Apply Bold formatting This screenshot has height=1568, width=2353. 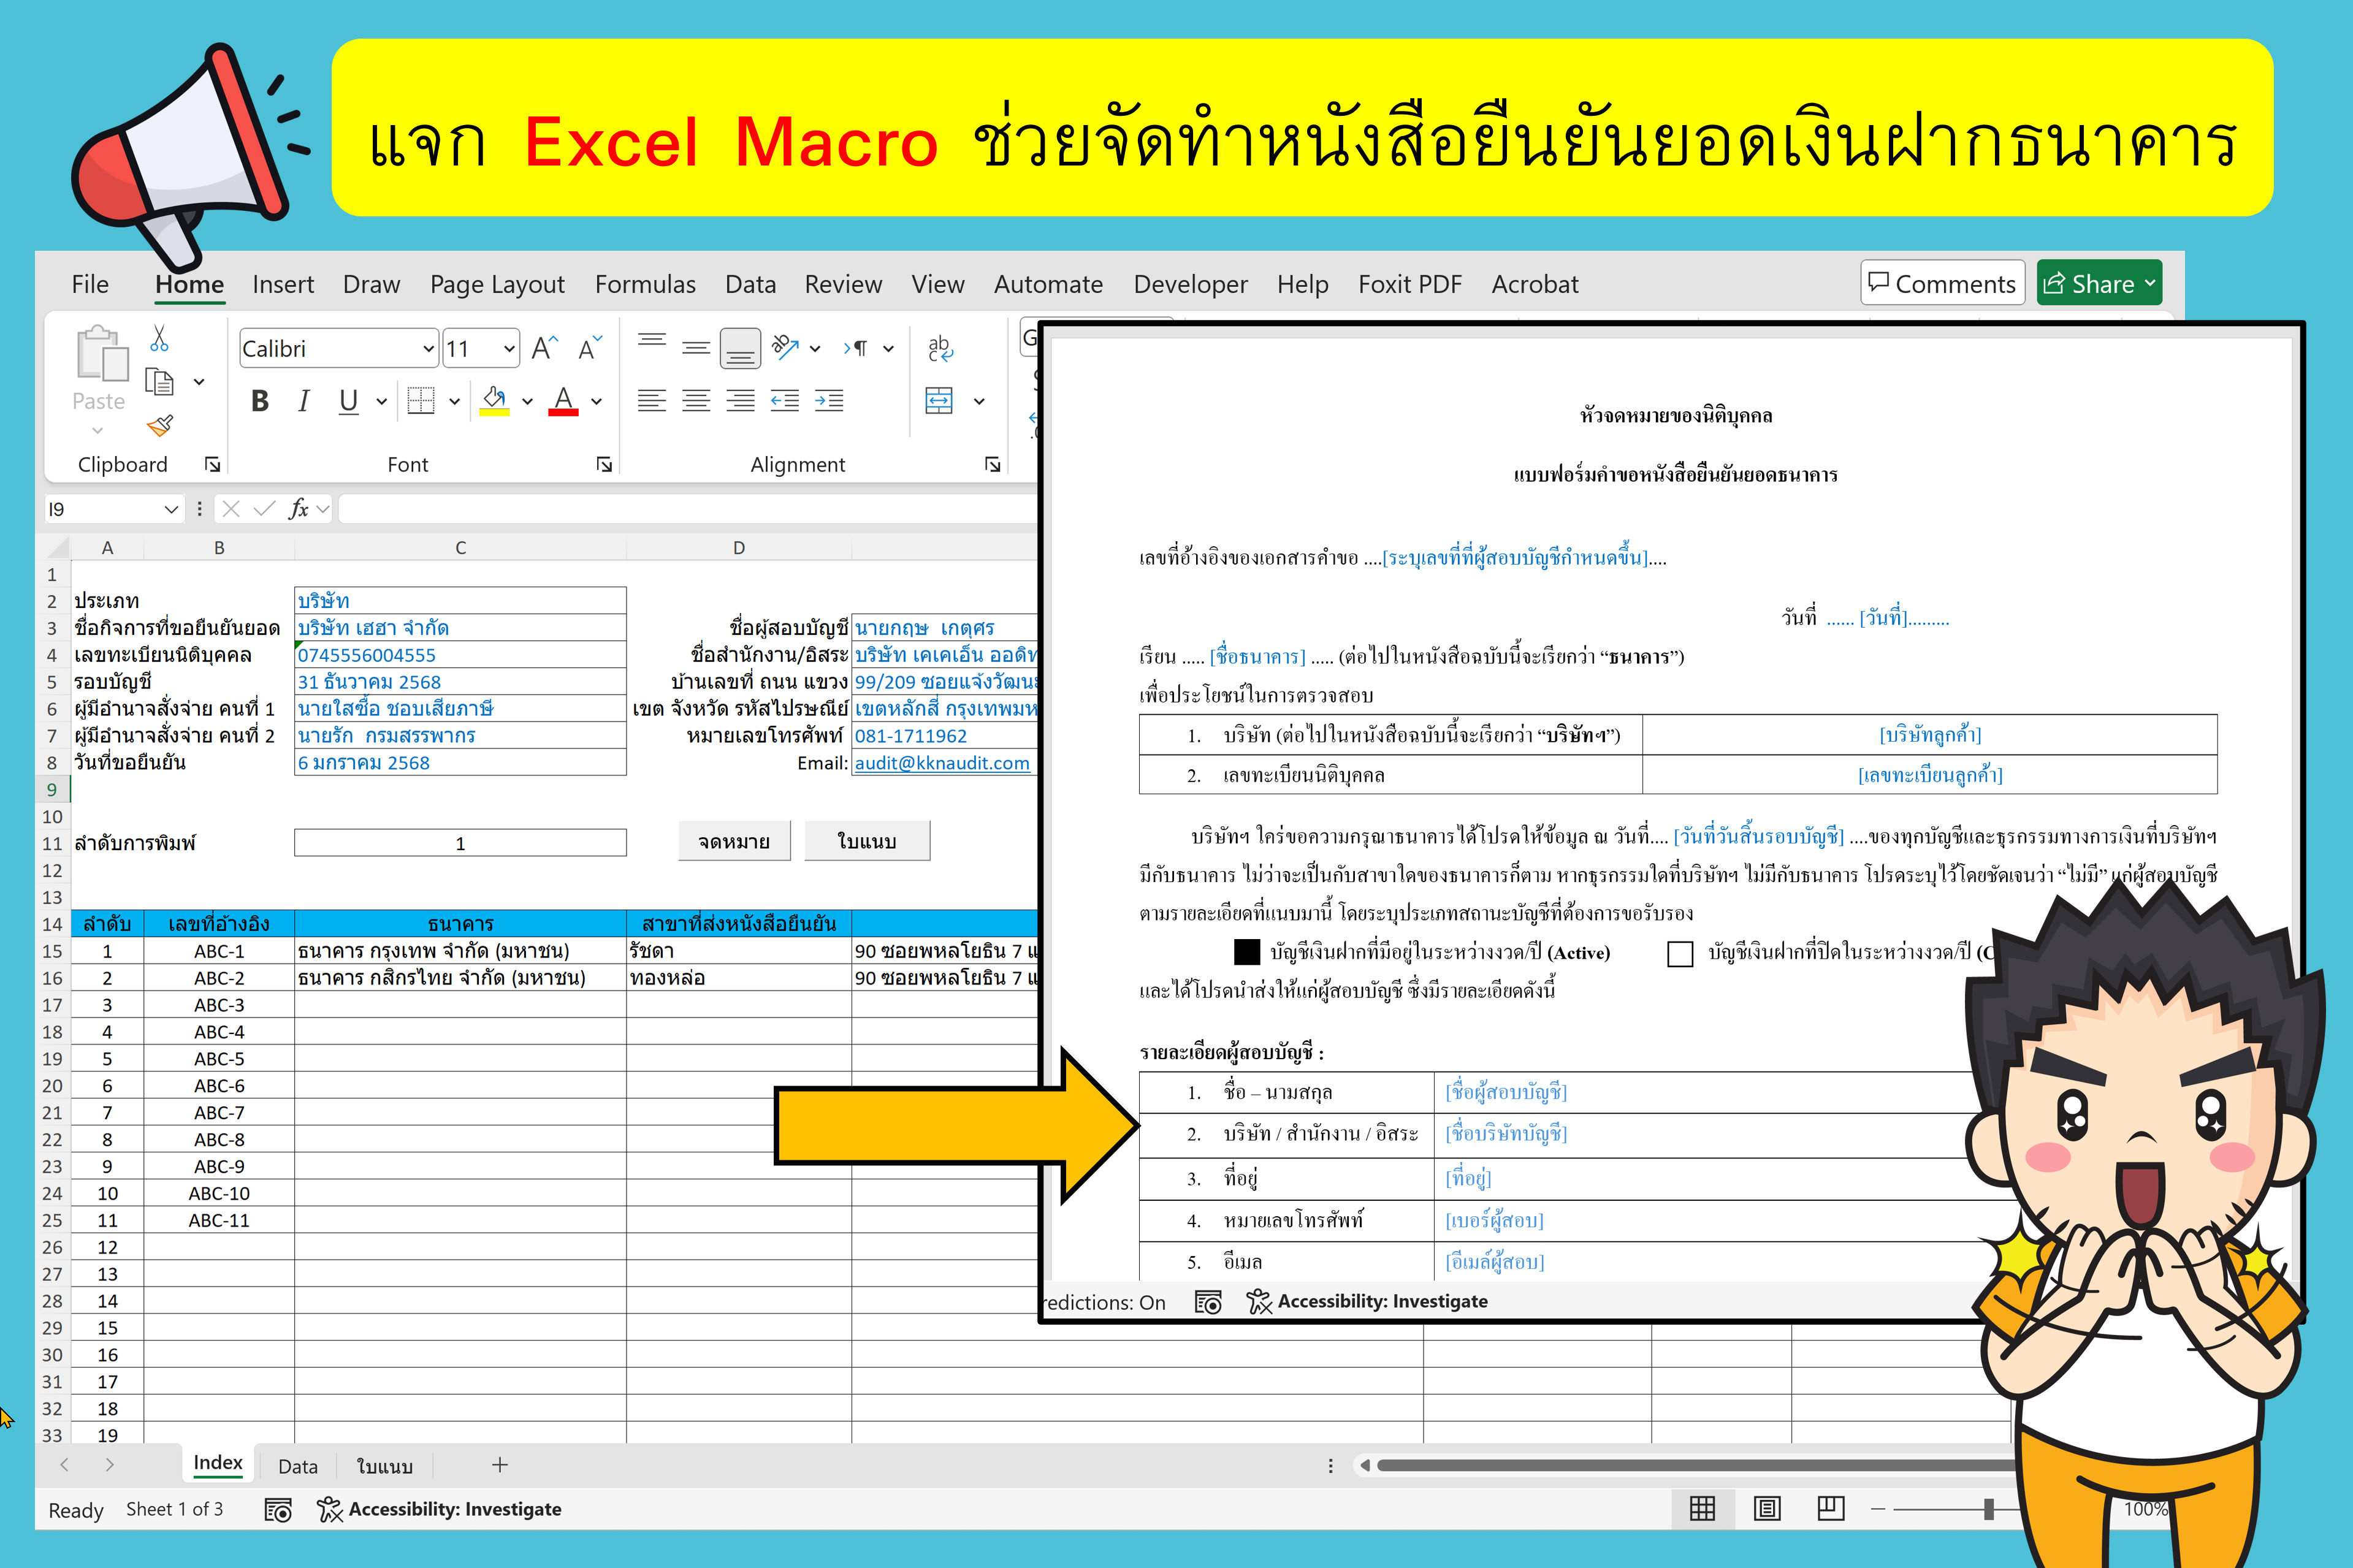pyautogui.click(x=260, y=402)
